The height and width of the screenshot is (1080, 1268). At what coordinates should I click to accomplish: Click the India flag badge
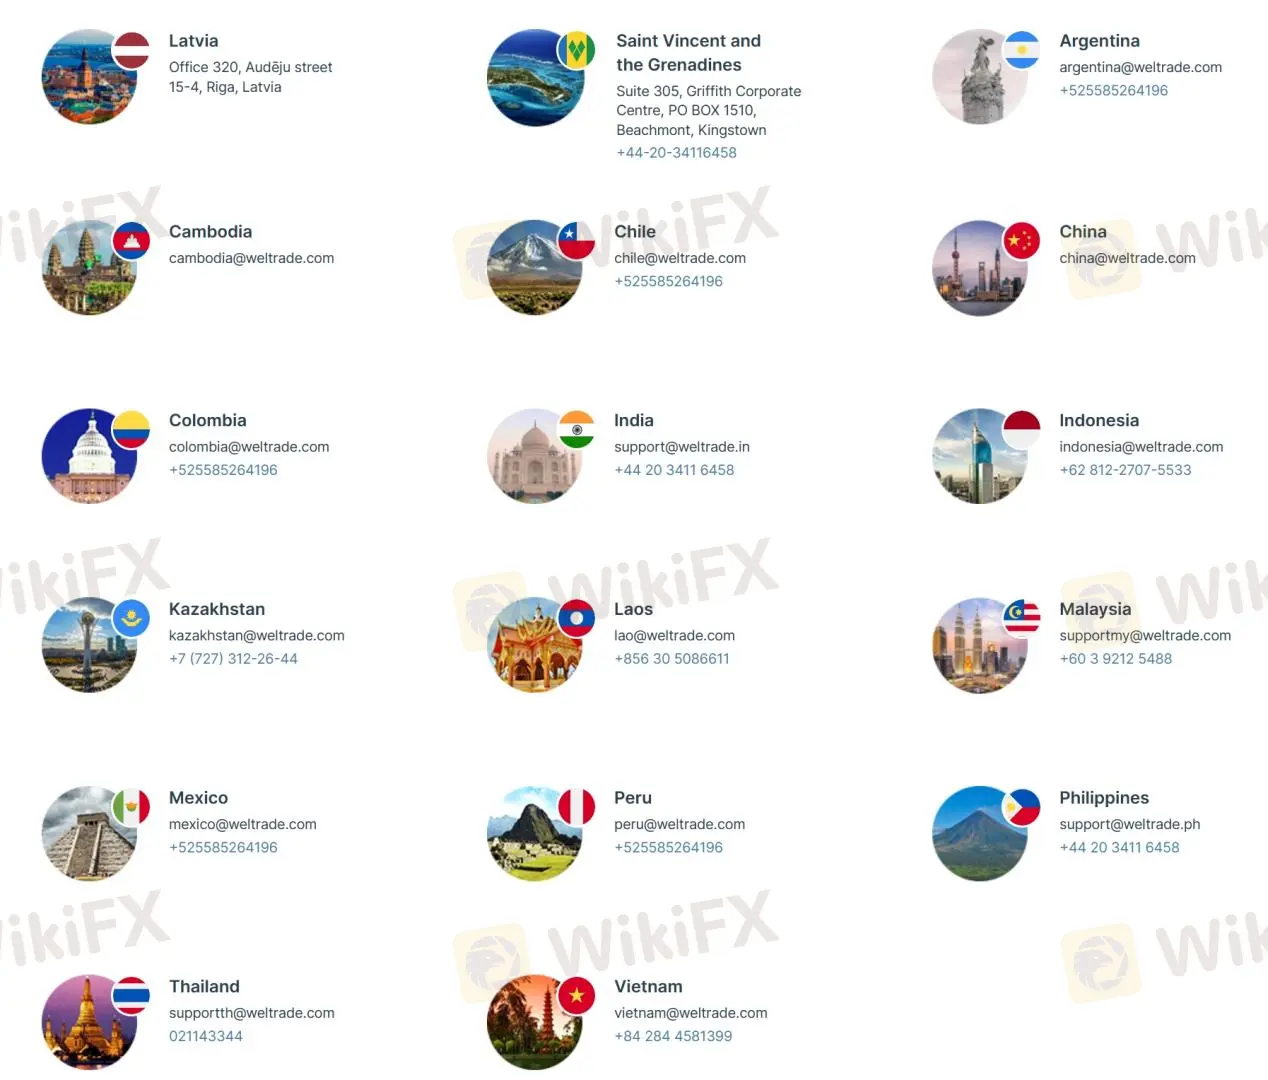coord(576,429)
